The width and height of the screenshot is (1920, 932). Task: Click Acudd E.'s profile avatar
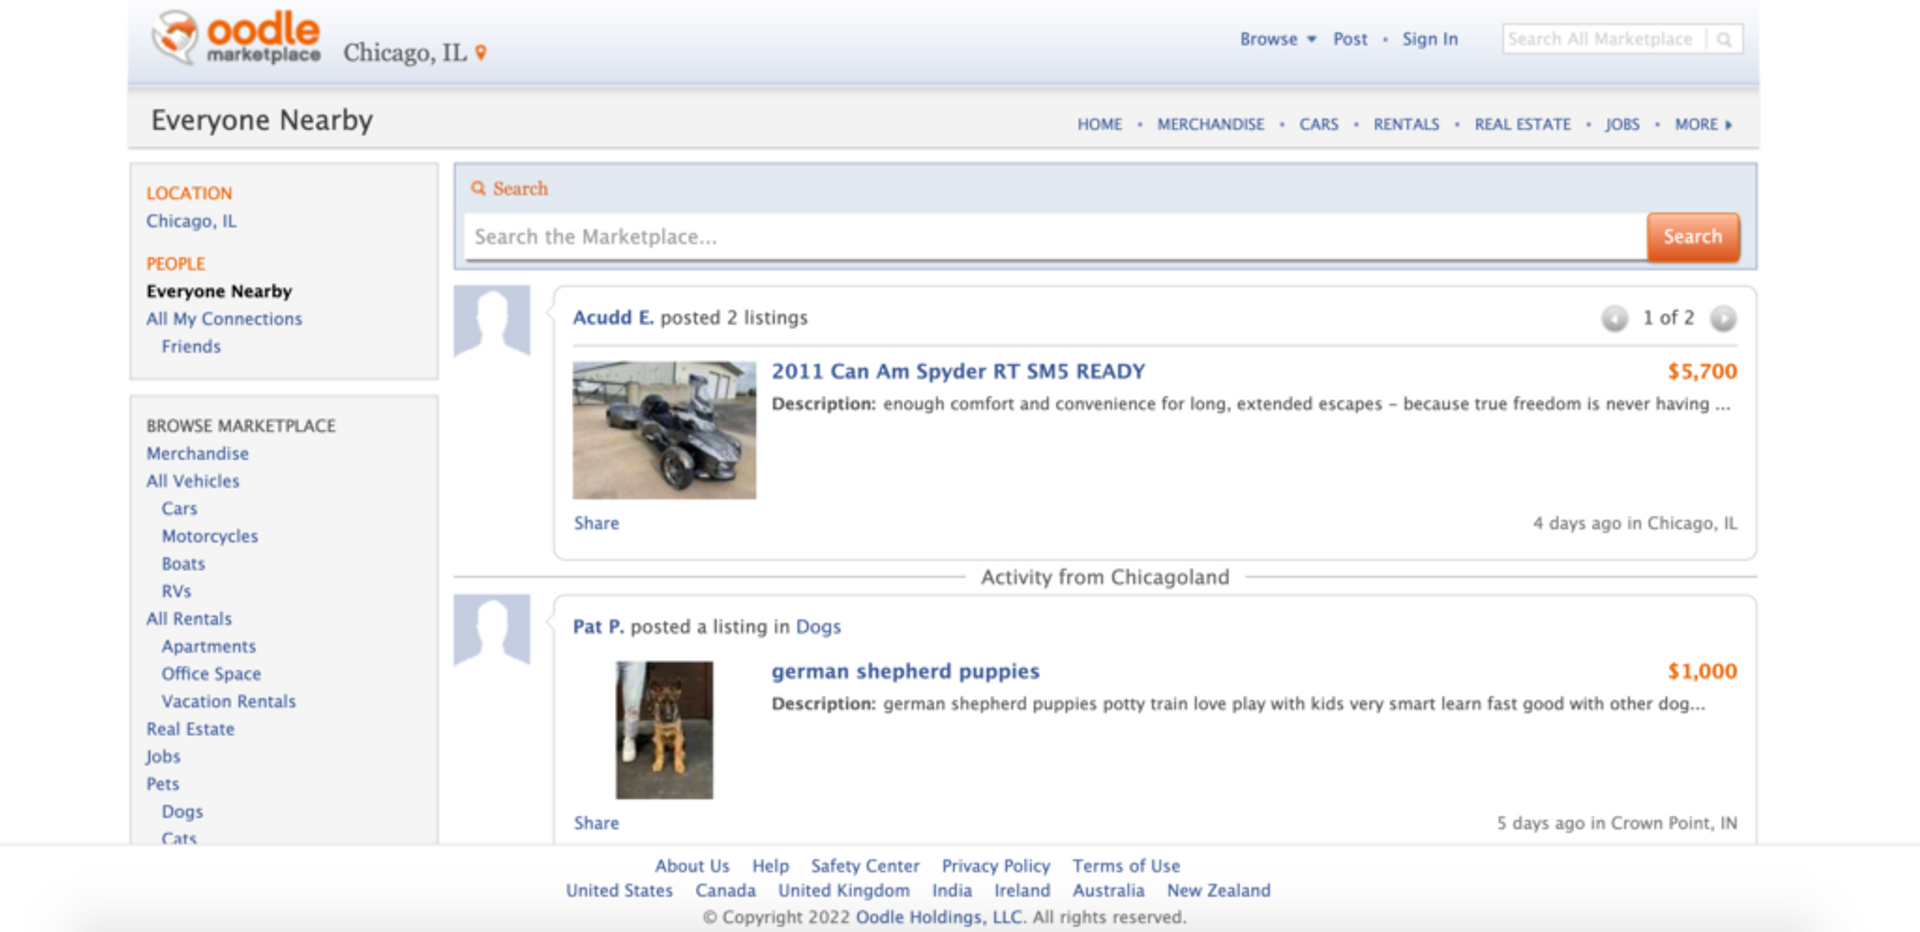point(492,320)
